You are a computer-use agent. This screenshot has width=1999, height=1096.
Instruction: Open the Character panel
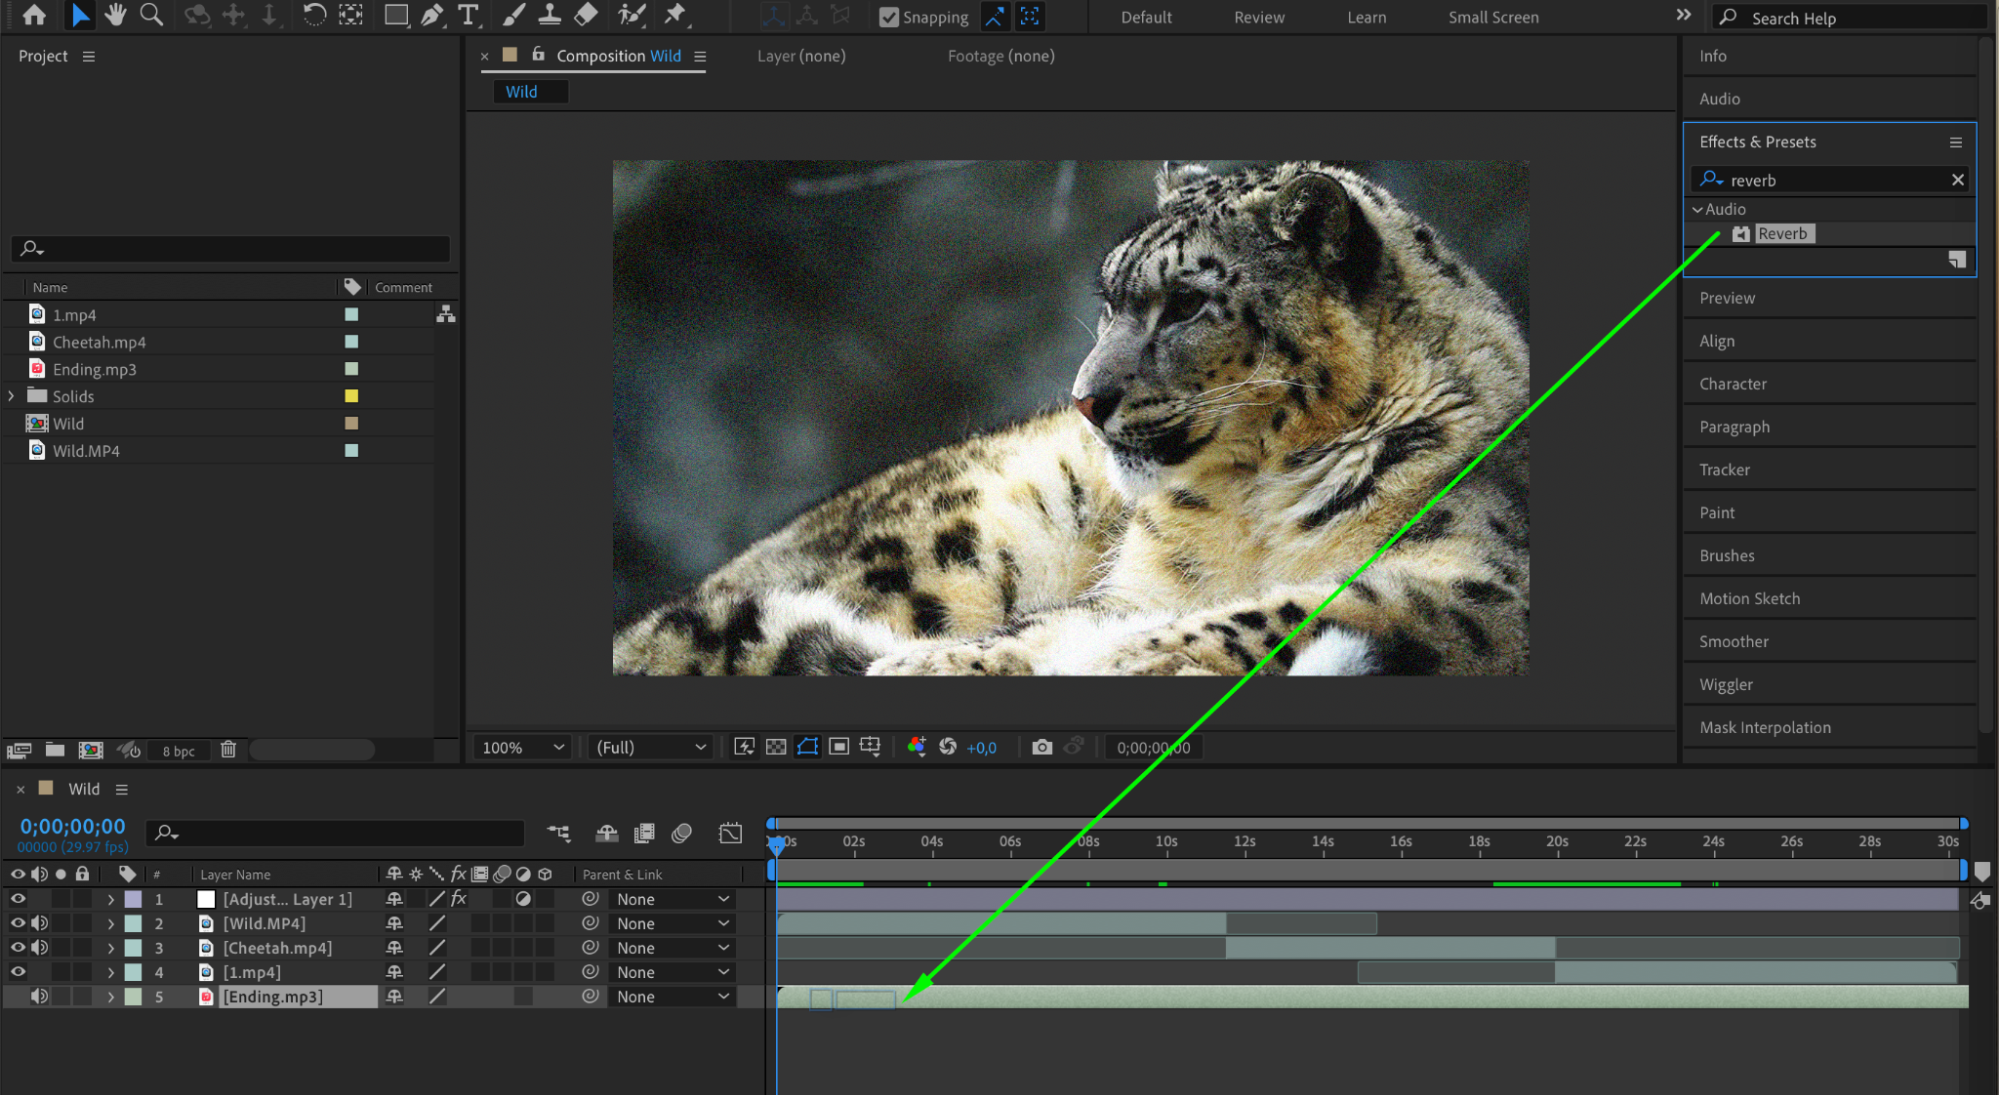1732,384
